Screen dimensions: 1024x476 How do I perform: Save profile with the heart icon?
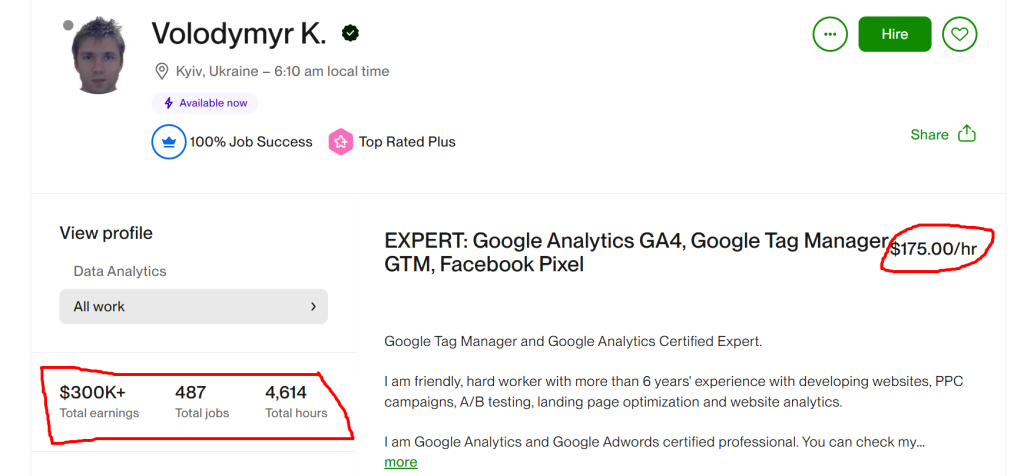960,34
